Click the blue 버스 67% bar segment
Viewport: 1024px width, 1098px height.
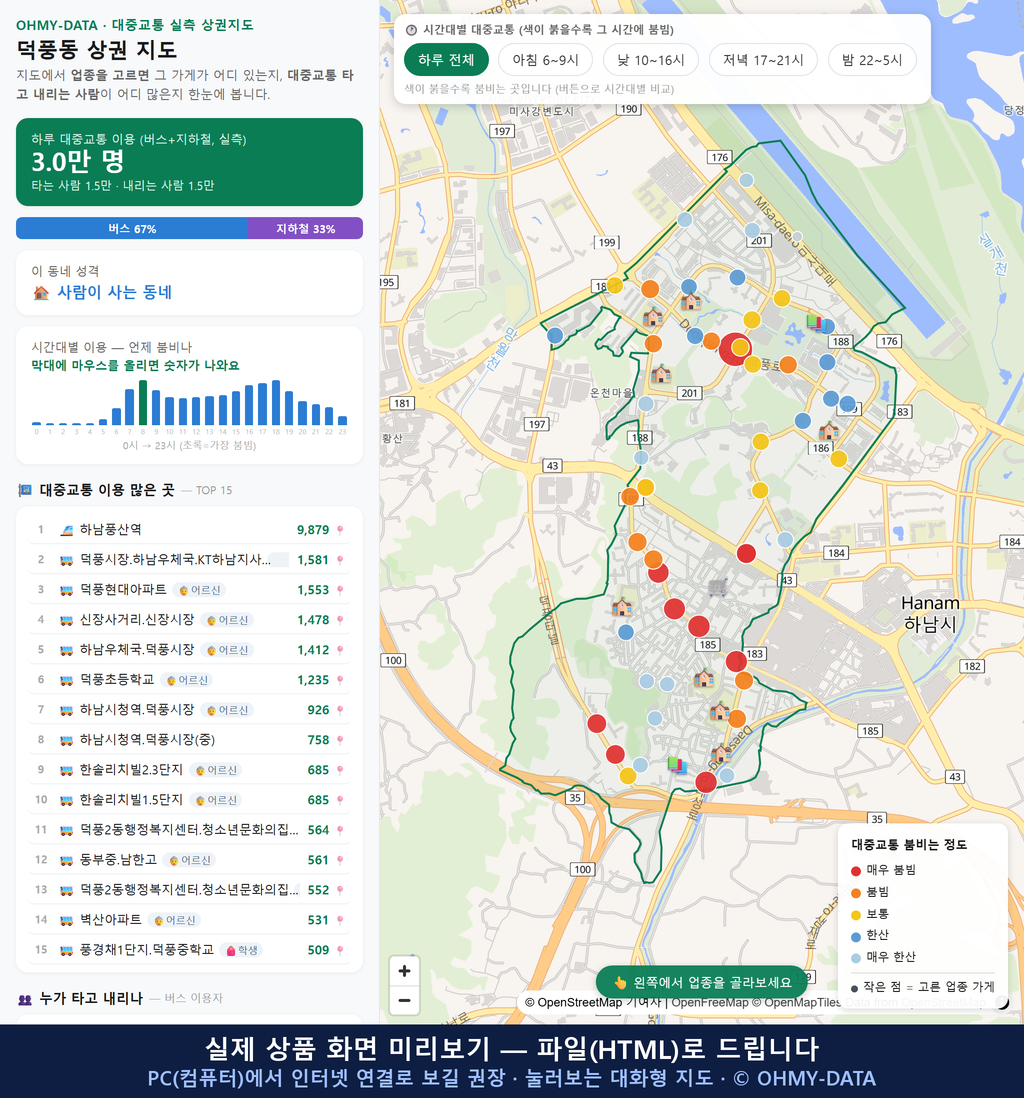(132, 228)
